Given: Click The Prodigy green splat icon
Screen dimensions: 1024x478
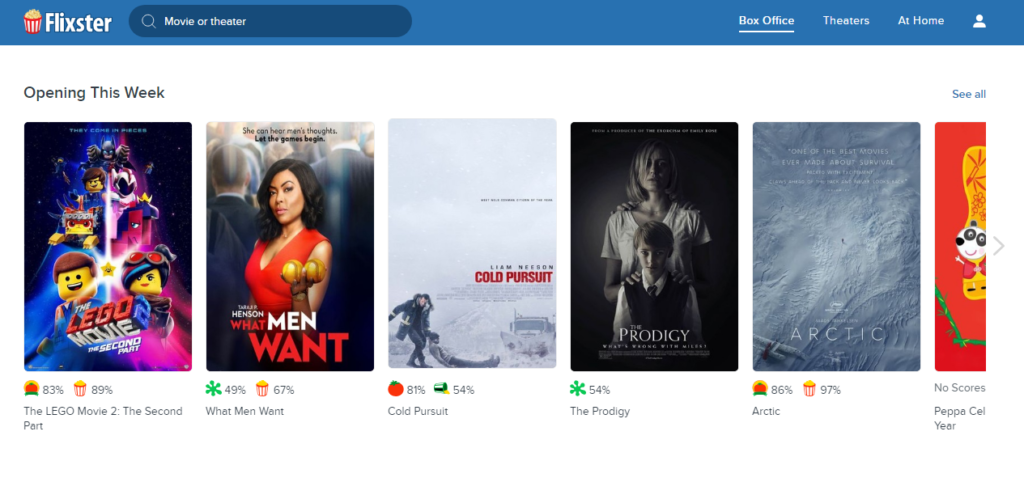Looking at the screenshot, I should 578,389.
